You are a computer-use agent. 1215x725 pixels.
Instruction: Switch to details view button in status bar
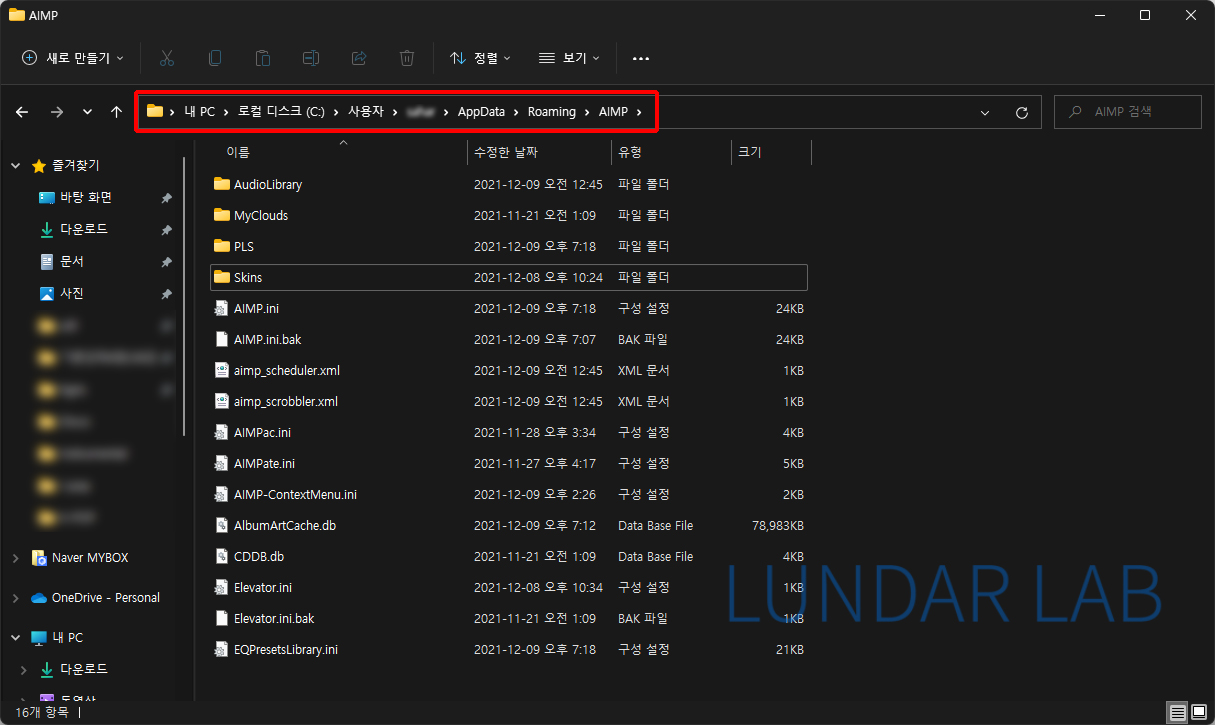pyautogui.click(x=1178, y=712)
